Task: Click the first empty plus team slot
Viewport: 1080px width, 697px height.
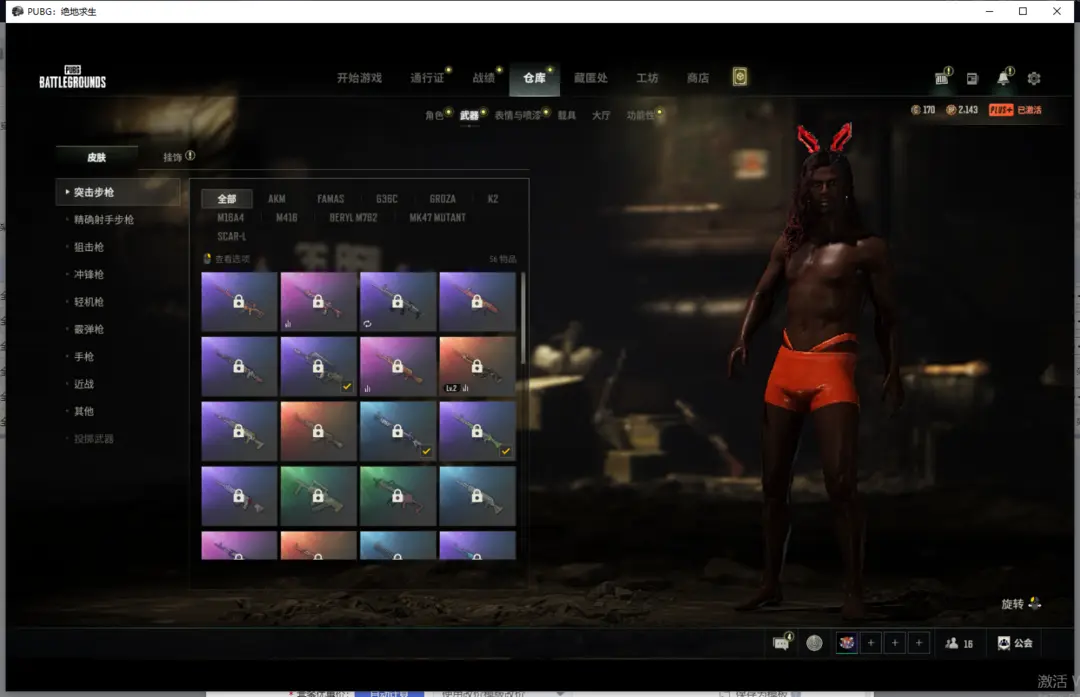Action: (871, 643)
